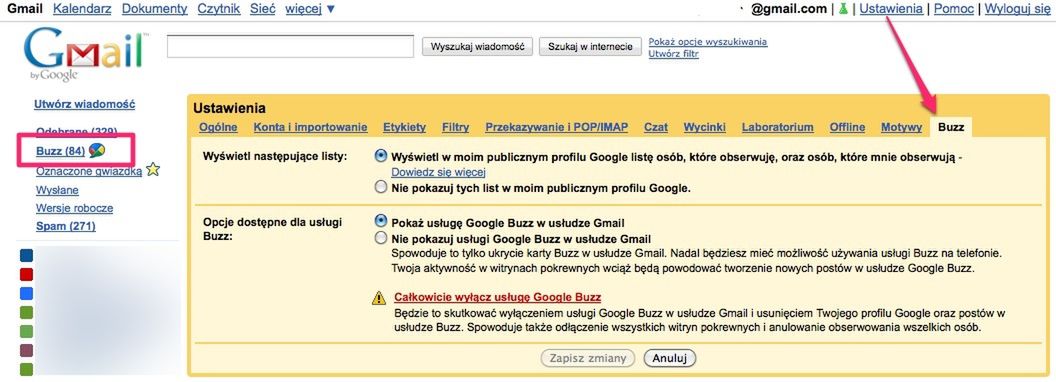Switch to the Offline tab
The height and width of the screenshot is (382, 1056).
pos(847,127)
